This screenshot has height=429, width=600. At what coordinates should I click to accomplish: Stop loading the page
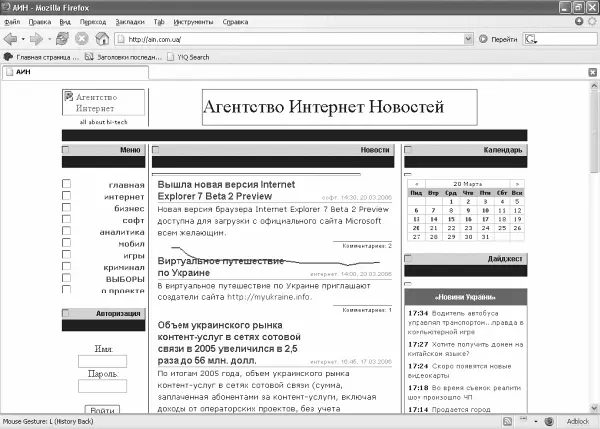(x=82, y=39)
